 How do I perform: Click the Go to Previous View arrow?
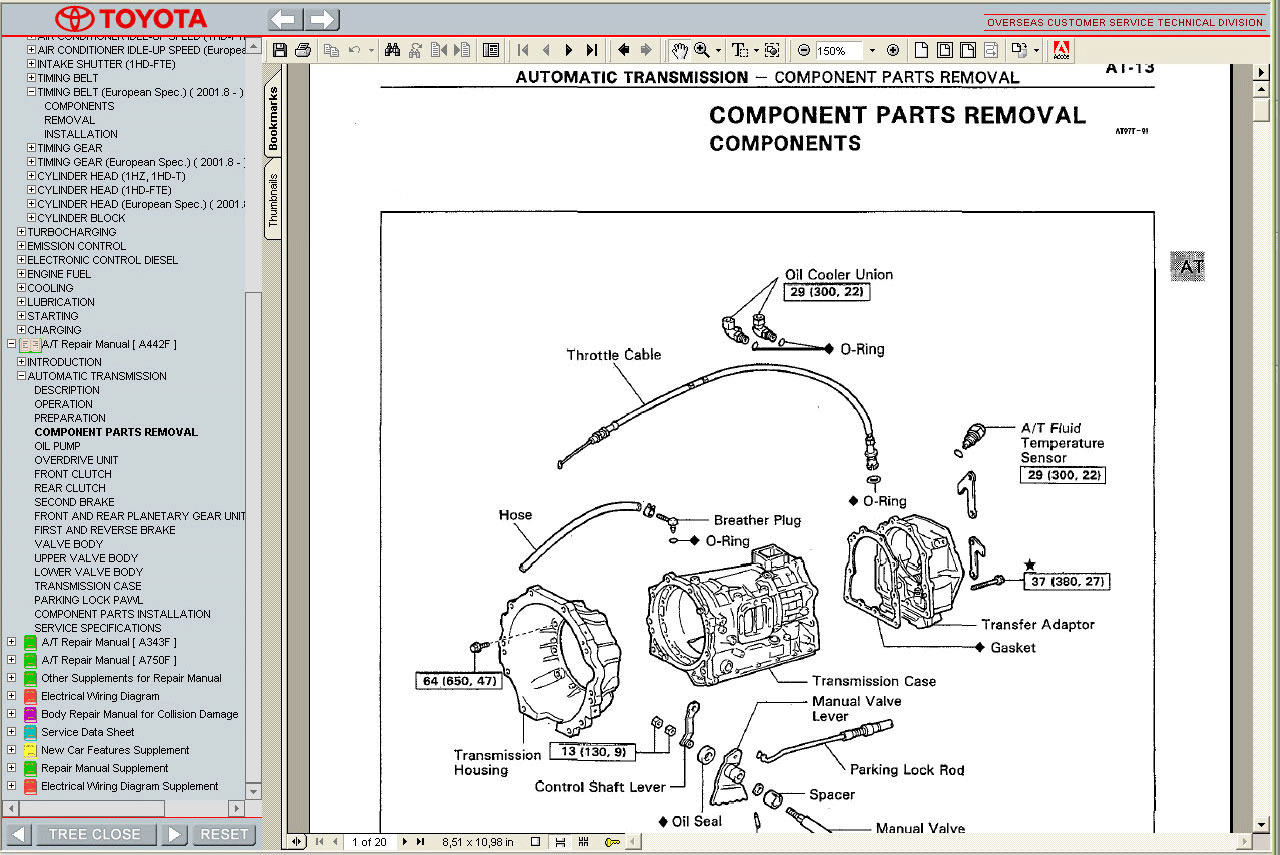click(624, 50)
